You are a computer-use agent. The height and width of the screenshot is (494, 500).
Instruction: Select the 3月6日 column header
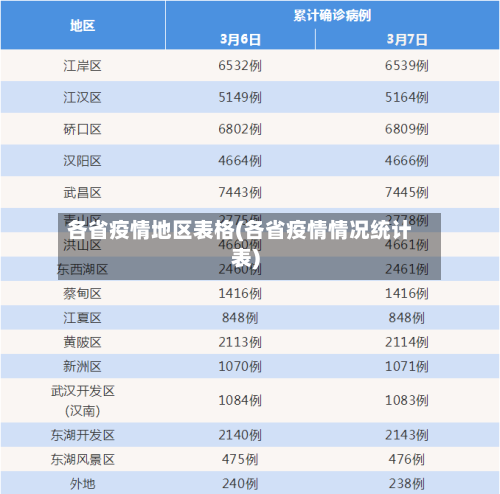[x=240, y=40]
